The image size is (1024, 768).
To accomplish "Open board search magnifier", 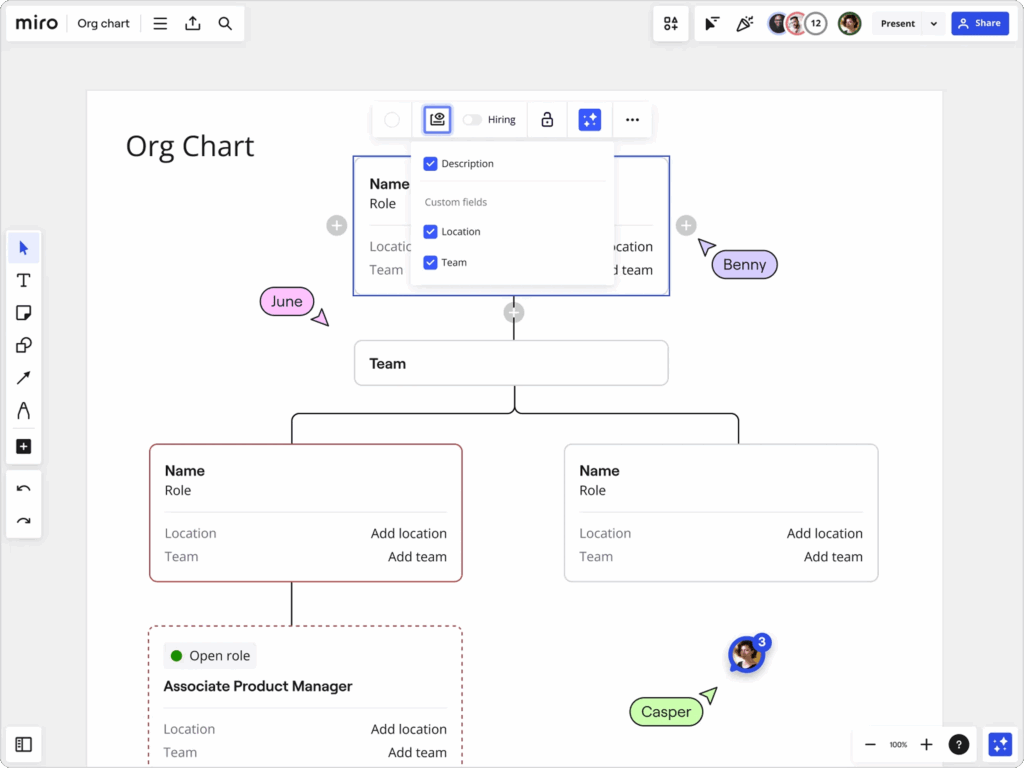I will tap(225, 24).
